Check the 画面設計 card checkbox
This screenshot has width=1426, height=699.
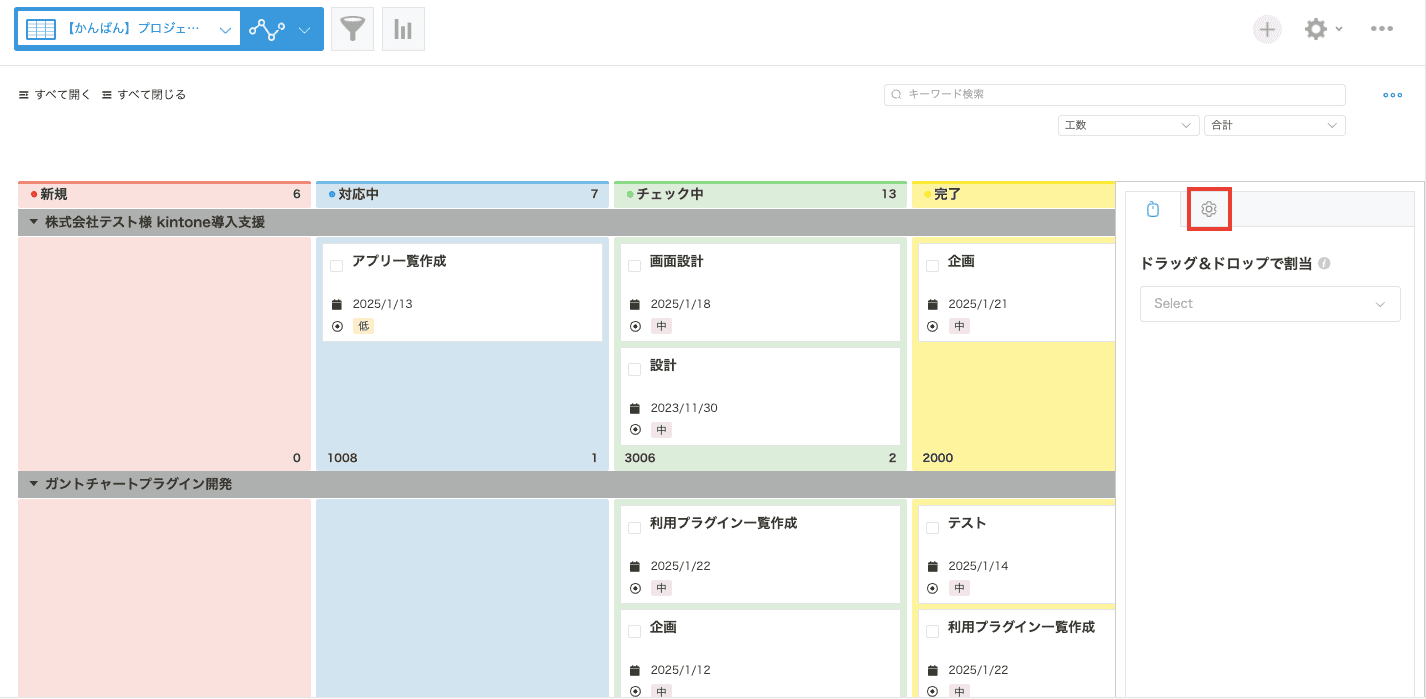click(x=634, y=266)
